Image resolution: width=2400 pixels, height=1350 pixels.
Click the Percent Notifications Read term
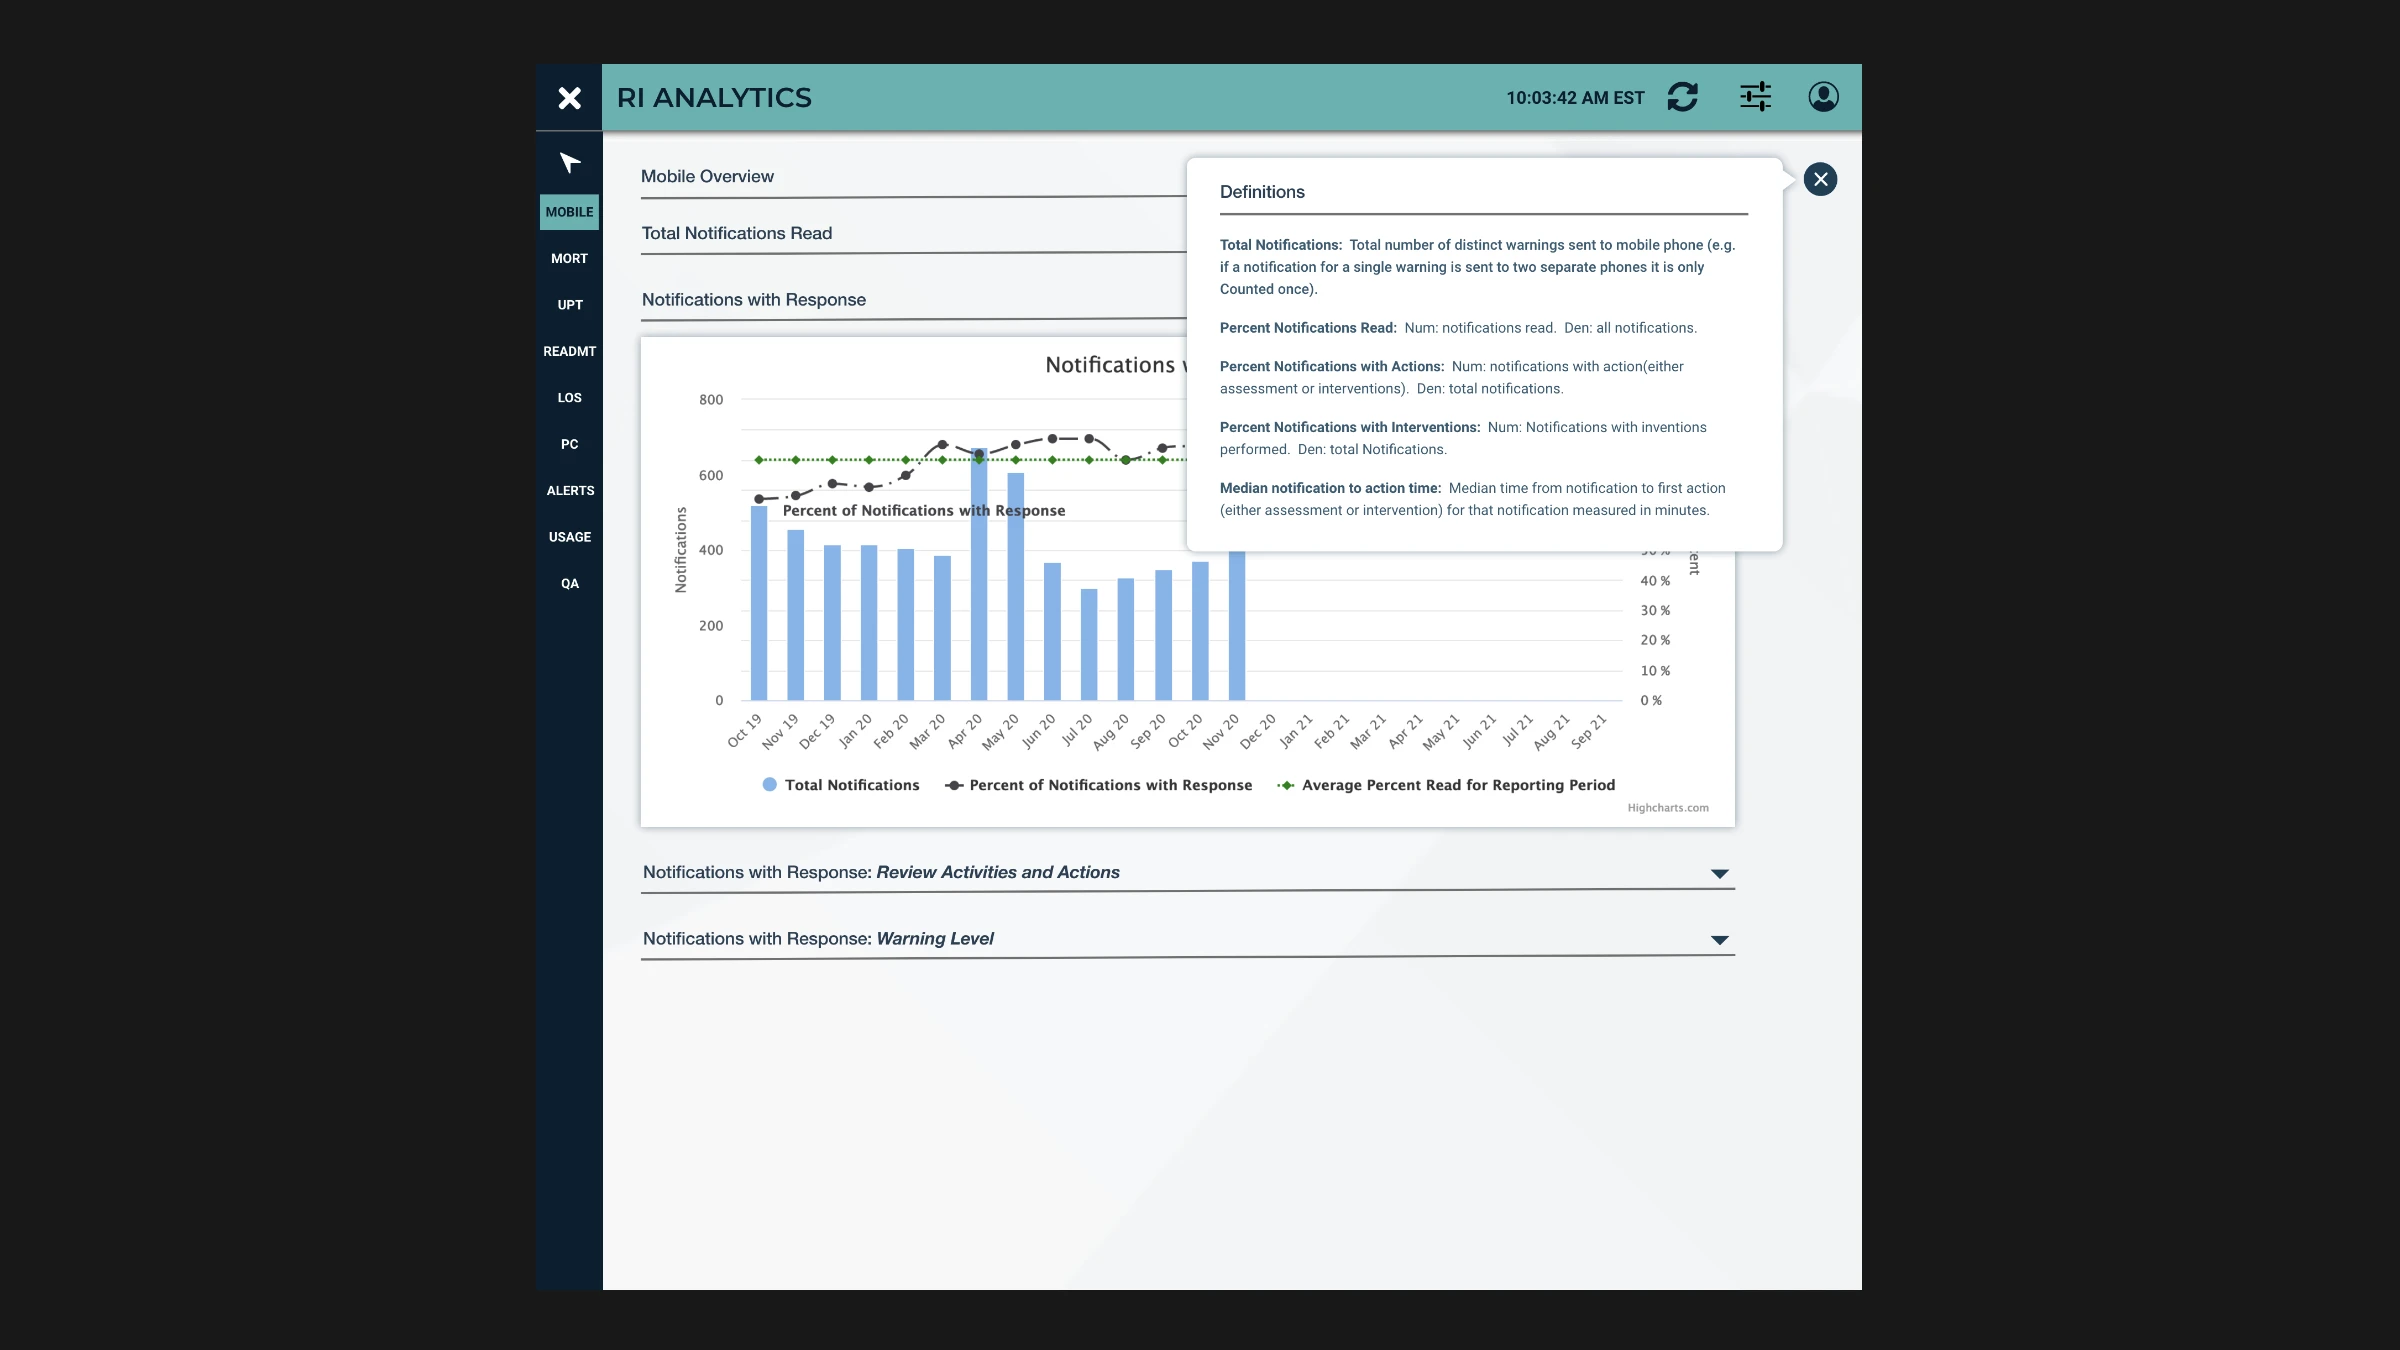[1308, 328]
